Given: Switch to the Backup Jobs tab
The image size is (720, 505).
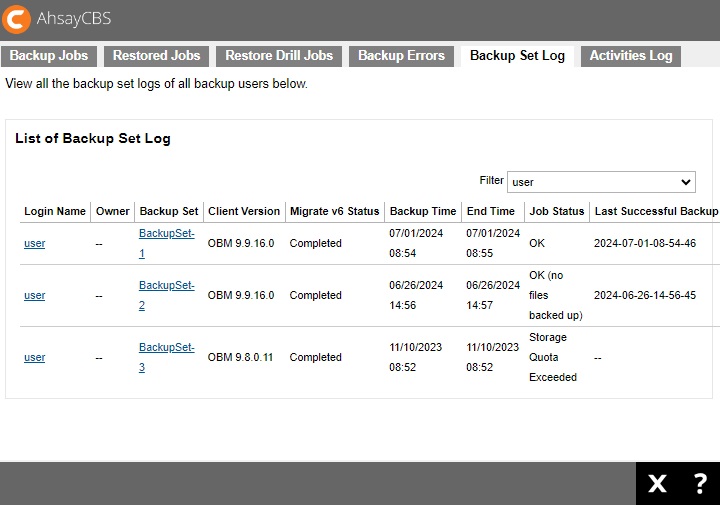Looking at the screenshot, I should pos(49,56).
